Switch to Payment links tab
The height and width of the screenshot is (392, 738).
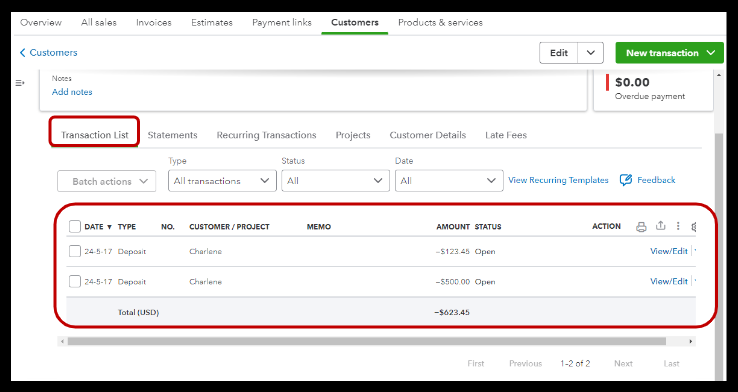click(x=282, y=23)
